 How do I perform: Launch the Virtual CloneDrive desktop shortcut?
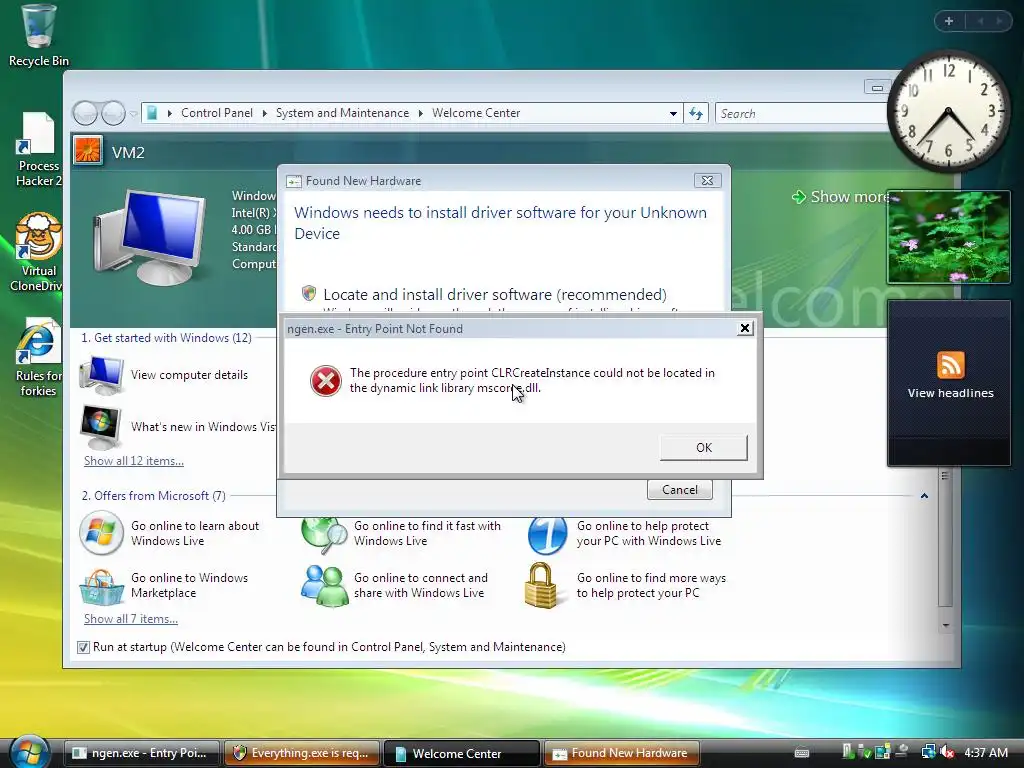[38, 251]
